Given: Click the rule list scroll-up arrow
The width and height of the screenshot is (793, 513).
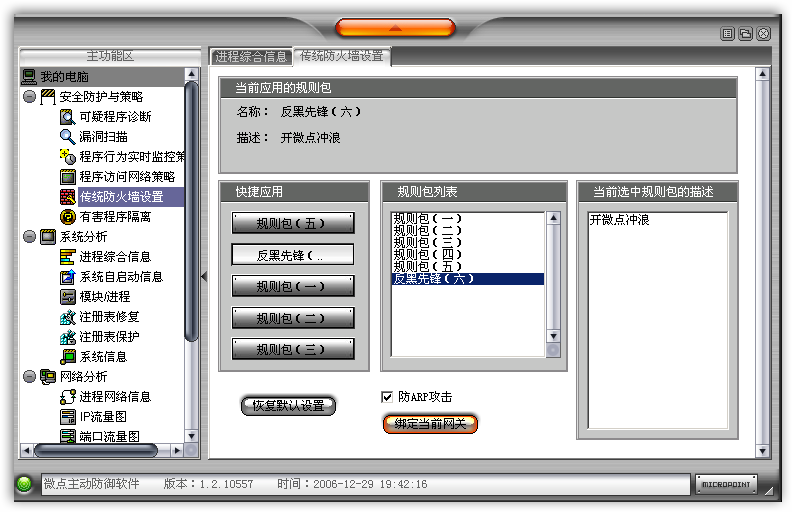Looking at the screenshot, I should coord(553,218).
